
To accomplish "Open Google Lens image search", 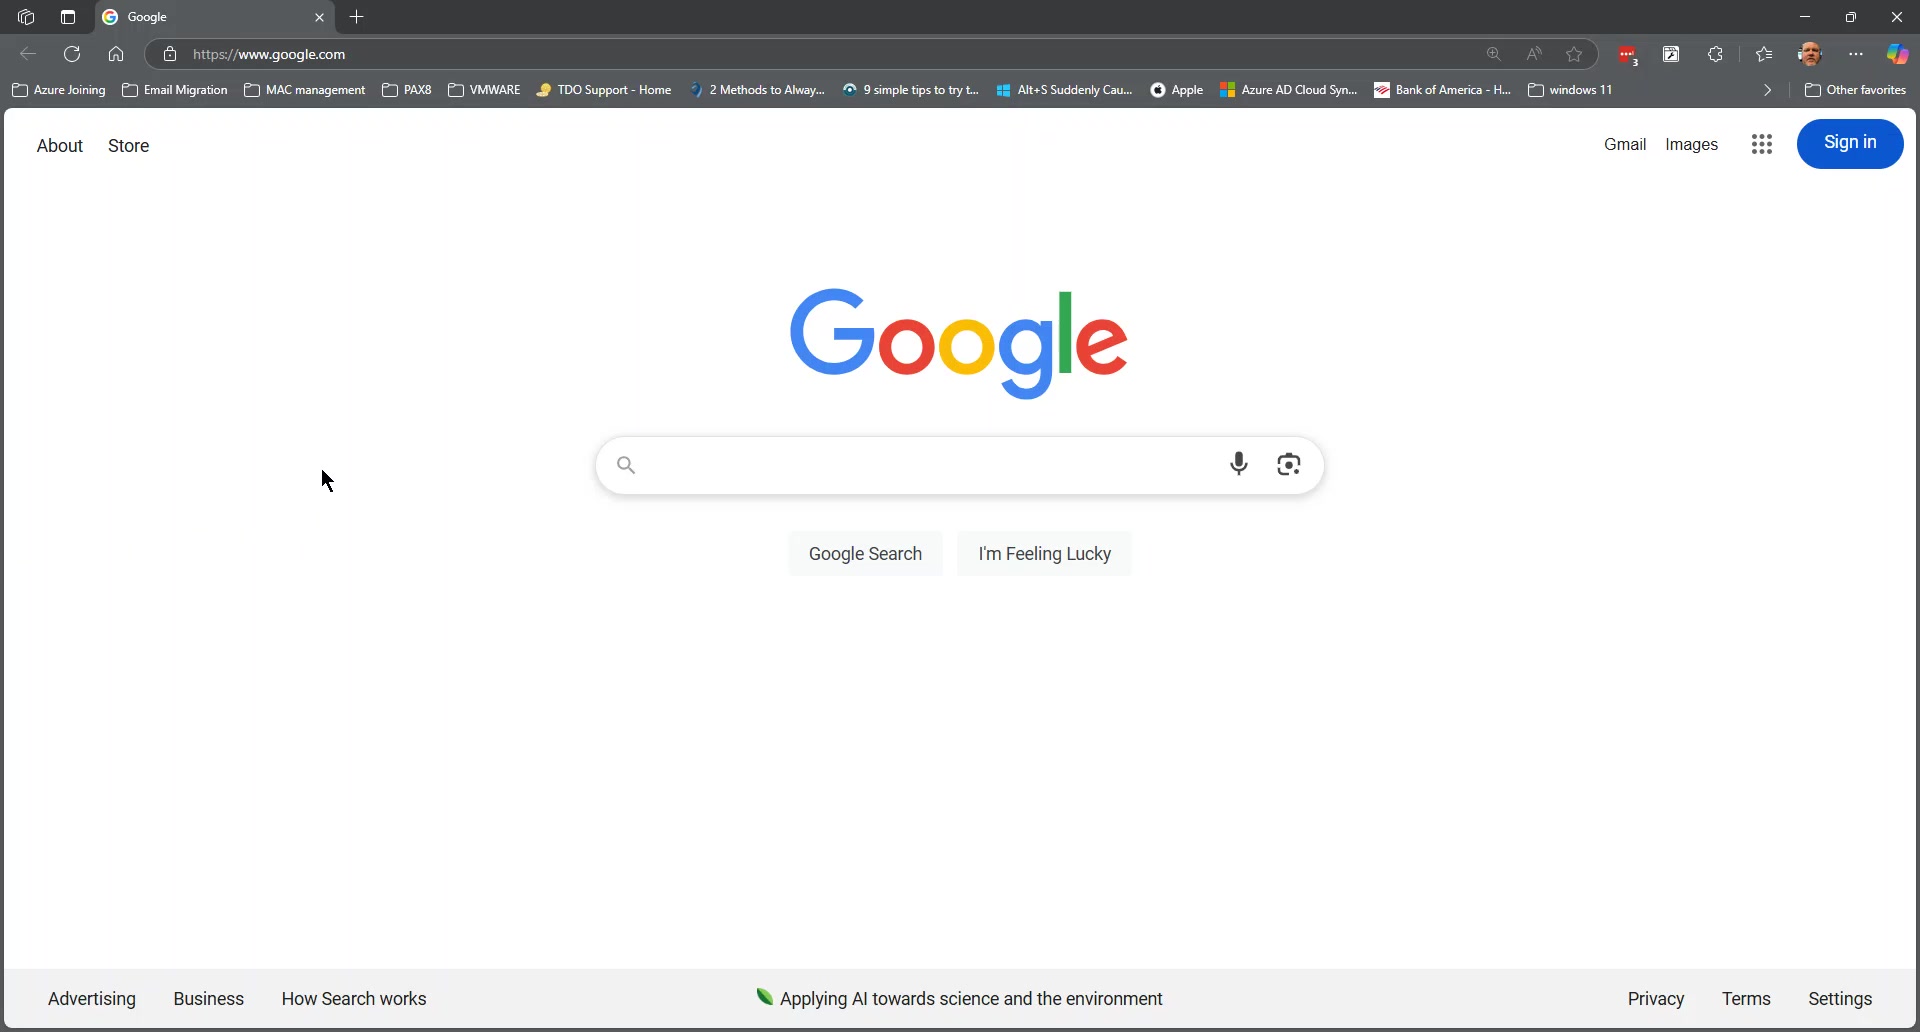I will (x=1289, y=464).
